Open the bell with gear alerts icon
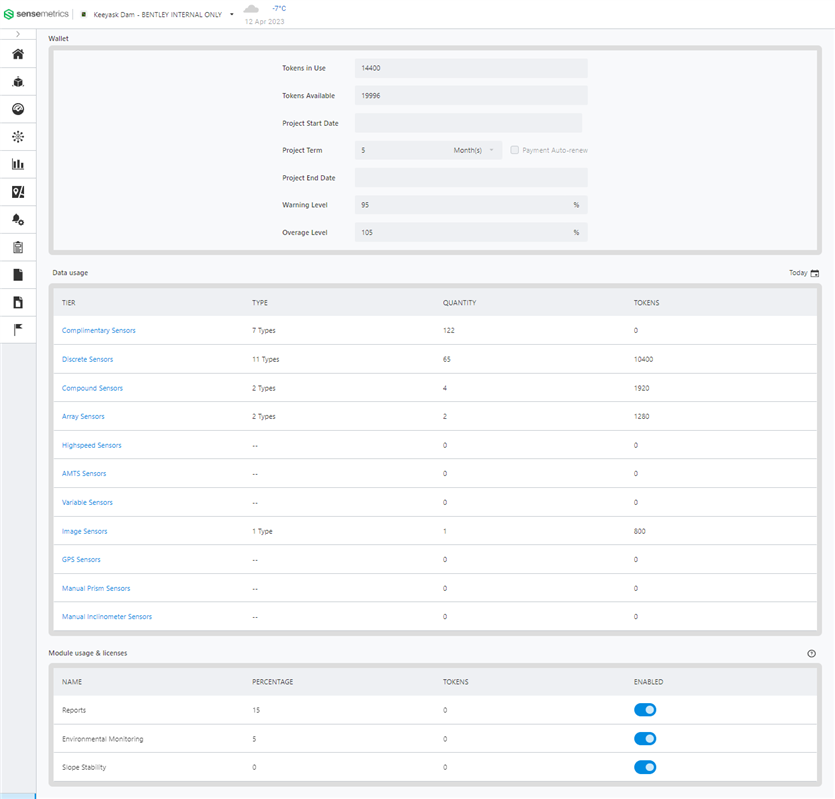Screen dimensions: 835x799 [18, 219]
